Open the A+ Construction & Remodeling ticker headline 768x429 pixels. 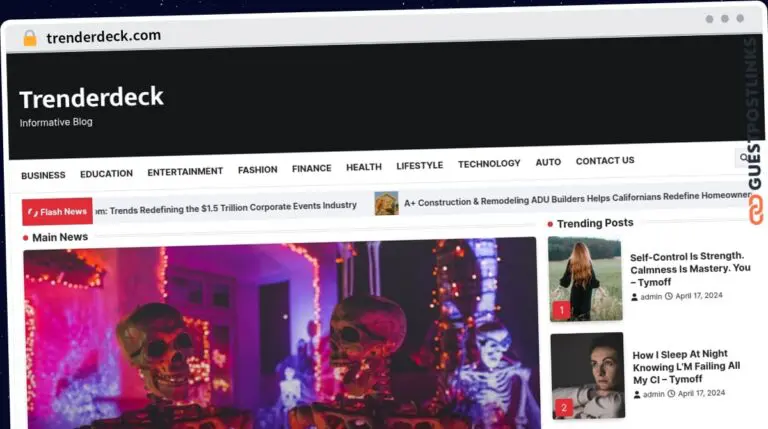[x=576, y=198]
